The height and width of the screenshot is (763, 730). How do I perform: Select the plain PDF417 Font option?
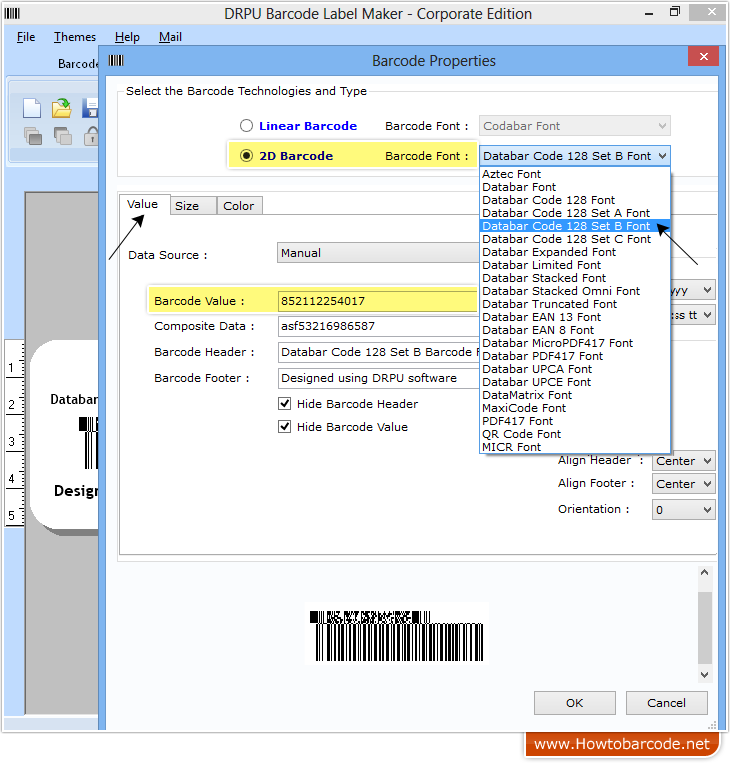pyautogui.click(x=574, y=421)
